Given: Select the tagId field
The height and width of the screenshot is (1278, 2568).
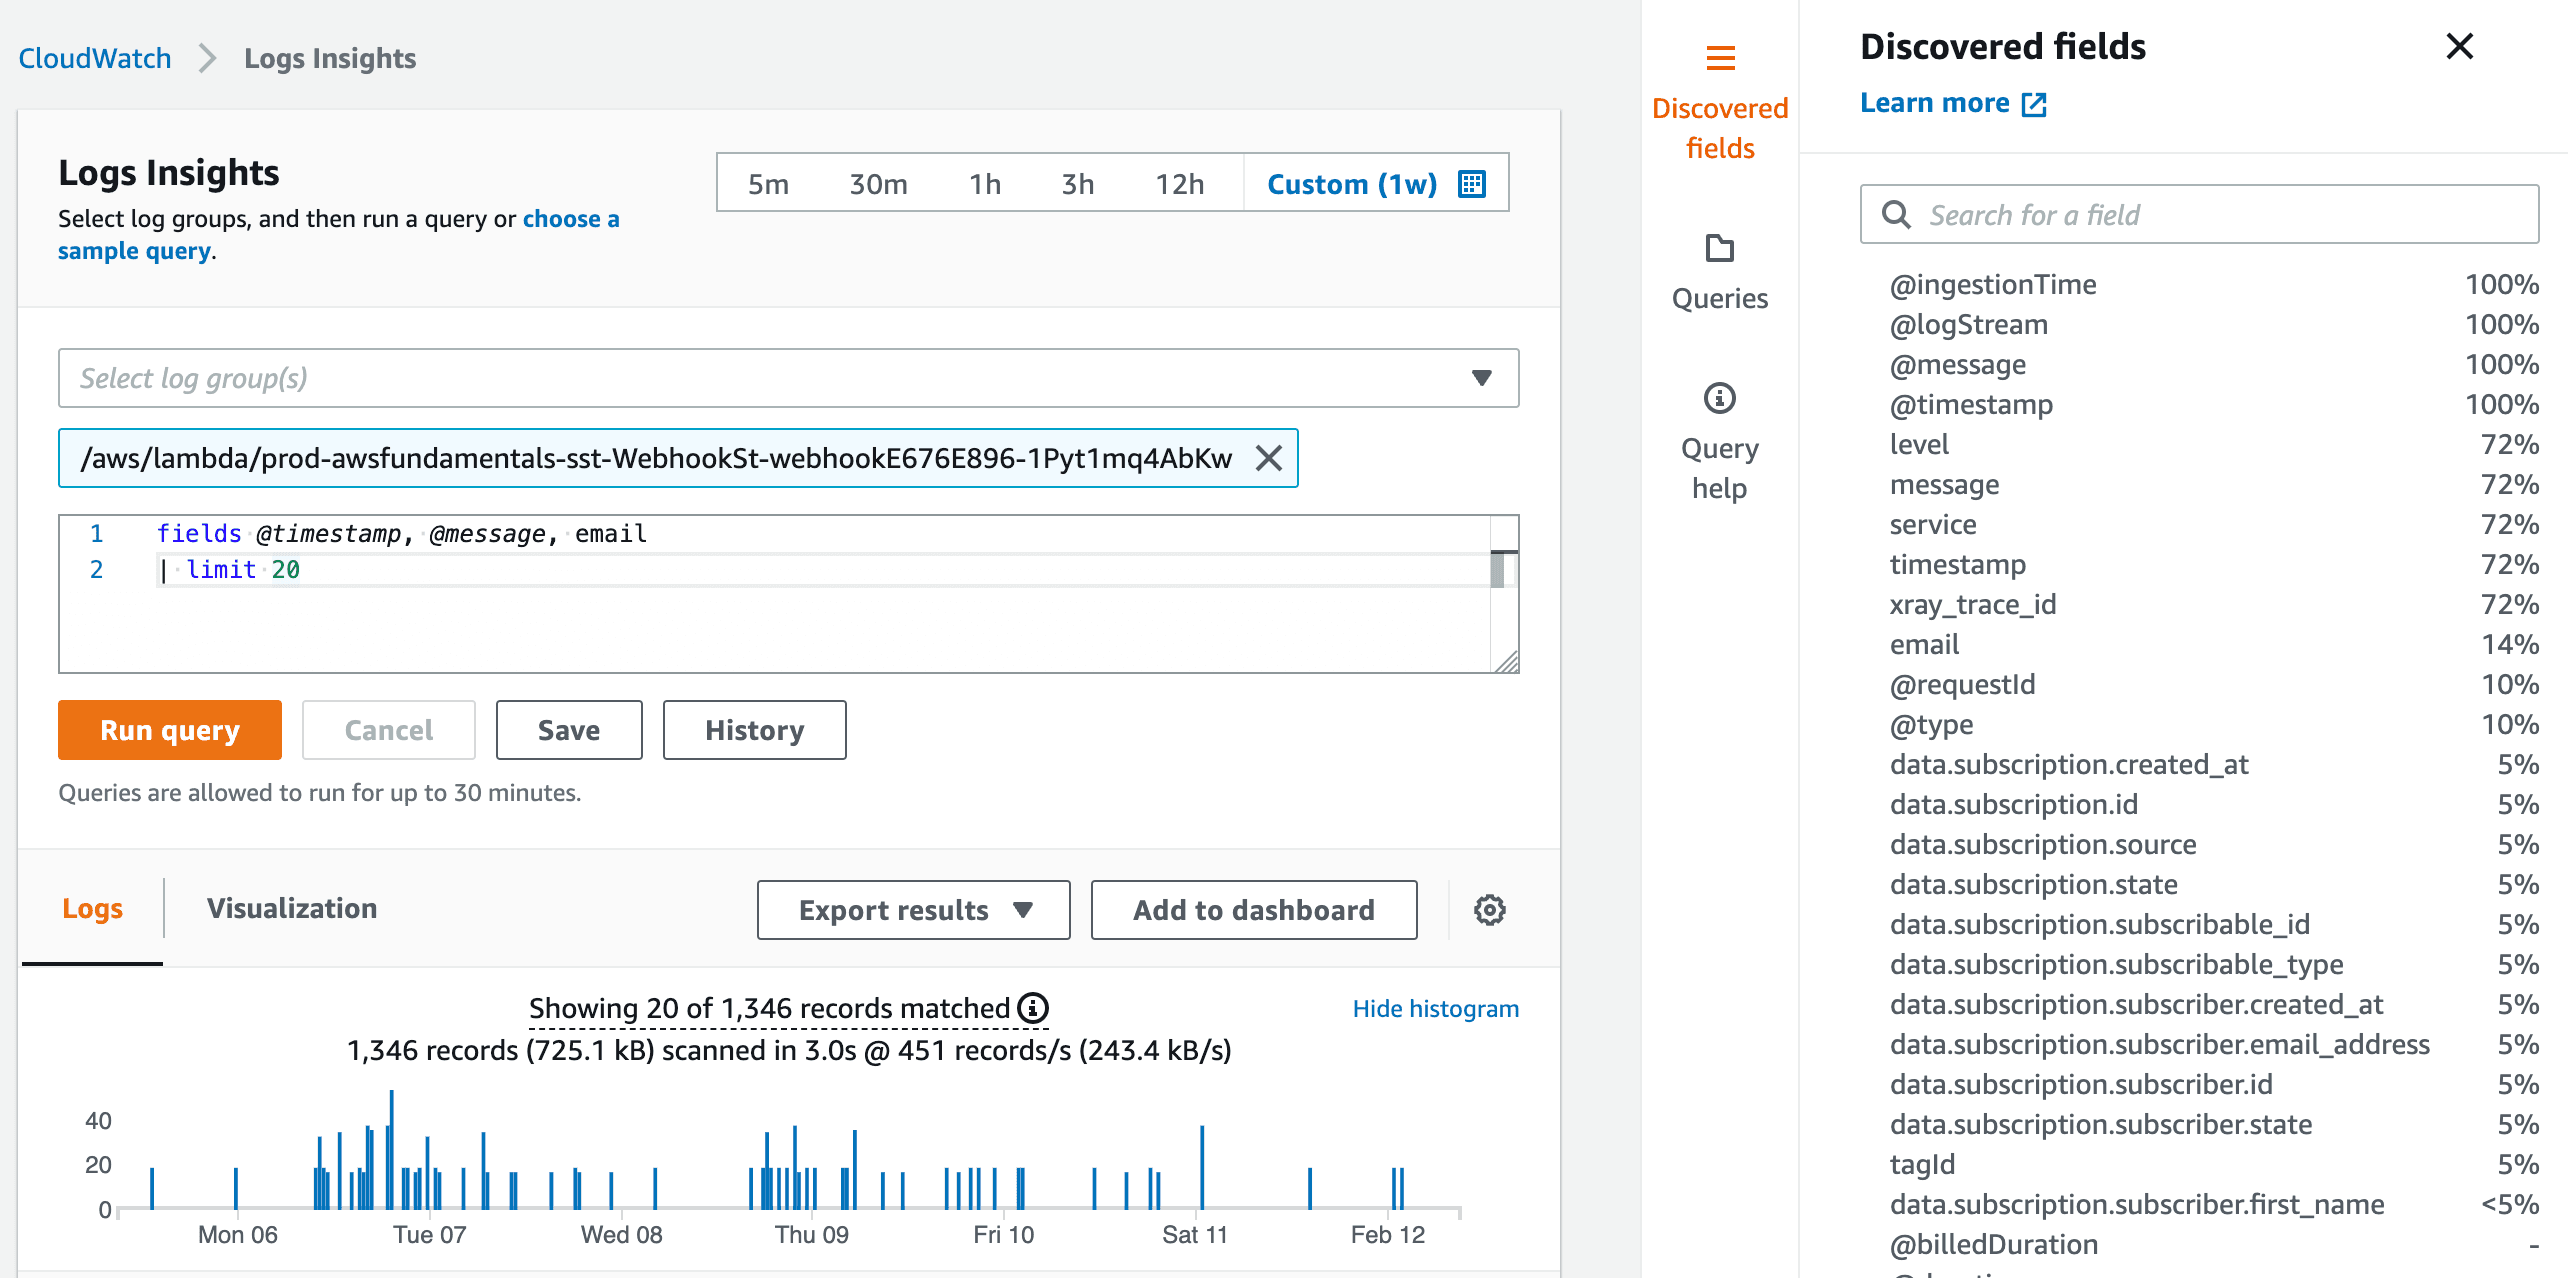Looking at the screenshot, I should pos(1922,1164).
